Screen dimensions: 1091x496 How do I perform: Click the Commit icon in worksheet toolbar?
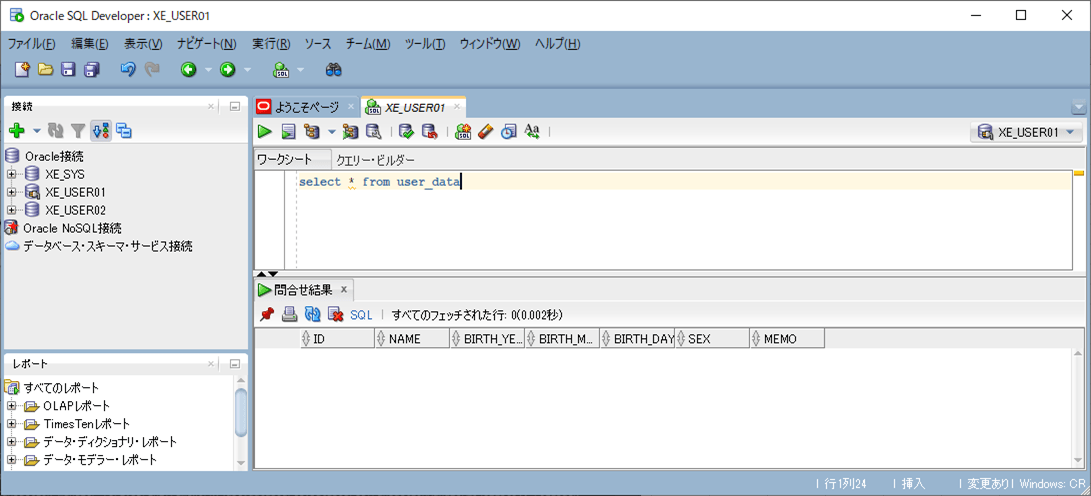click(406, 131)
